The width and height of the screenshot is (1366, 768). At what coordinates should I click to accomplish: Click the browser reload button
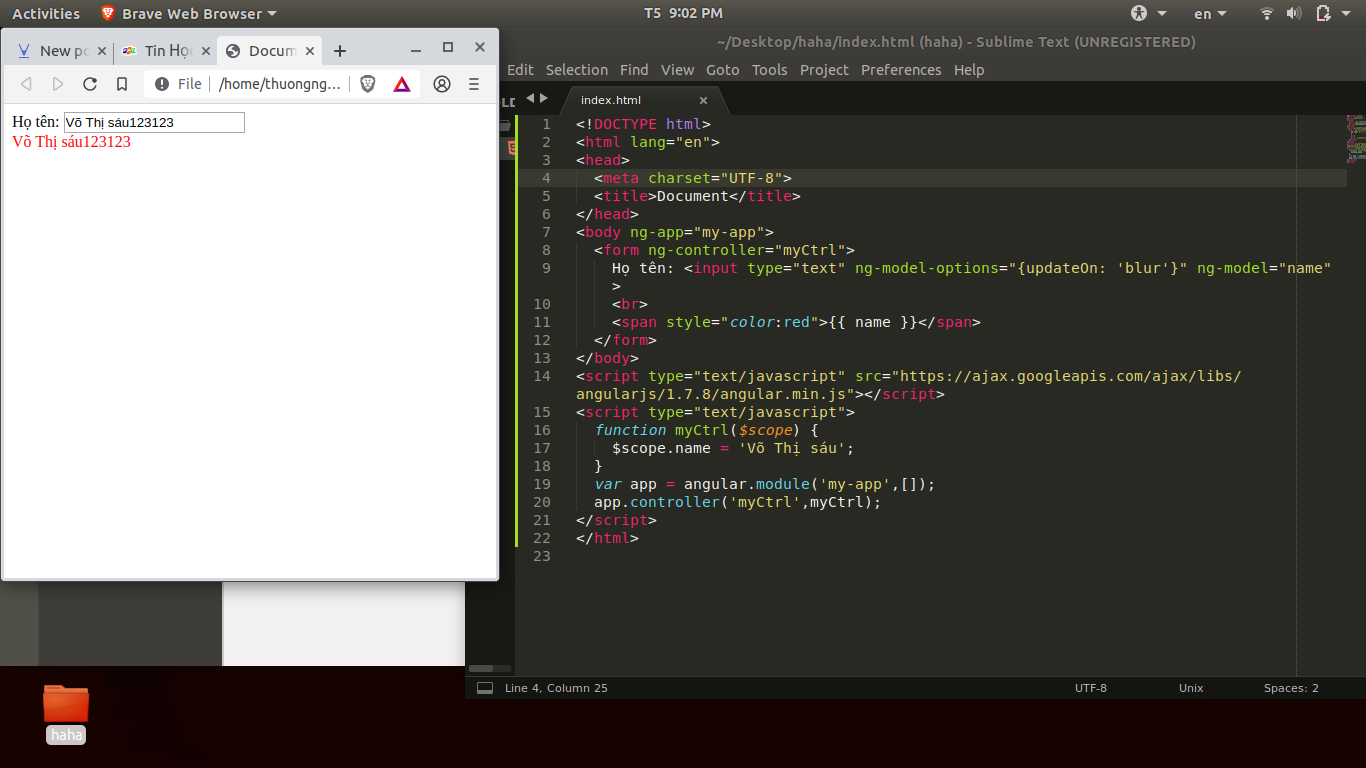(90, 84)
